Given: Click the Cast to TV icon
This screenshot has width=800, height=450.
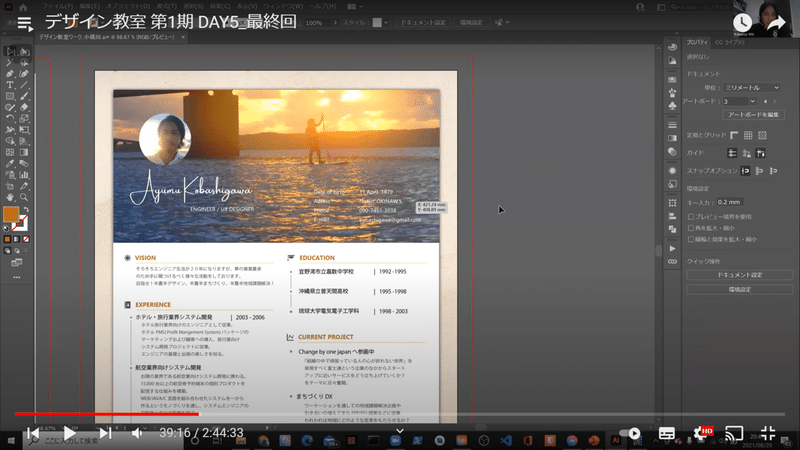Looking at the screenshot, I should pos(734,434).
